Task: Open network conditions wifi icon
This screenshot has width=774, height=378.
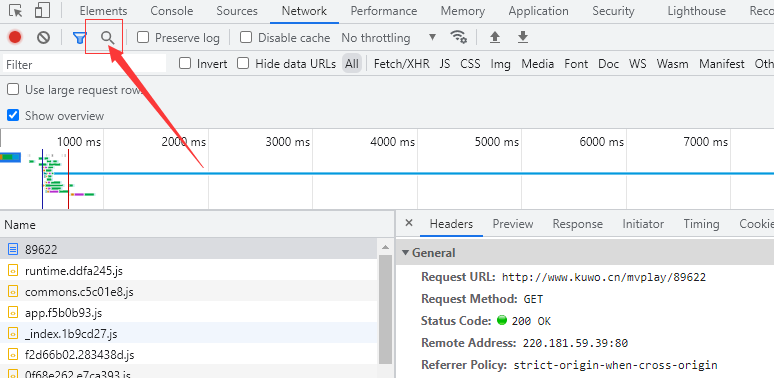Action: pyautogui.click(x=459, y=37)
